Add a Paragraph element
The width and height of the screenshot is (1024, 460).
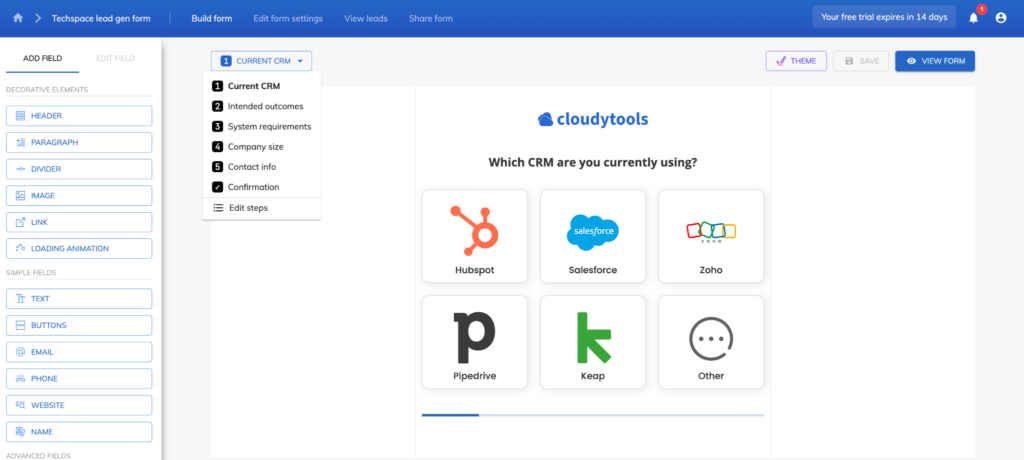pos(79,142)
